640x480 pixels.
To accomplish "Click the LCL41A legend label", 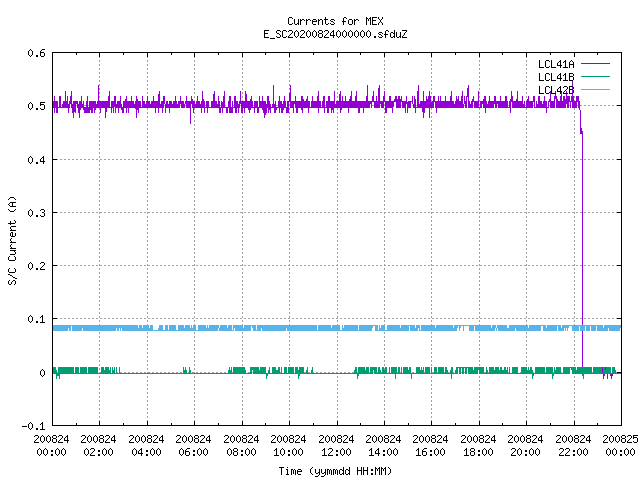I will tap(556, 64).
